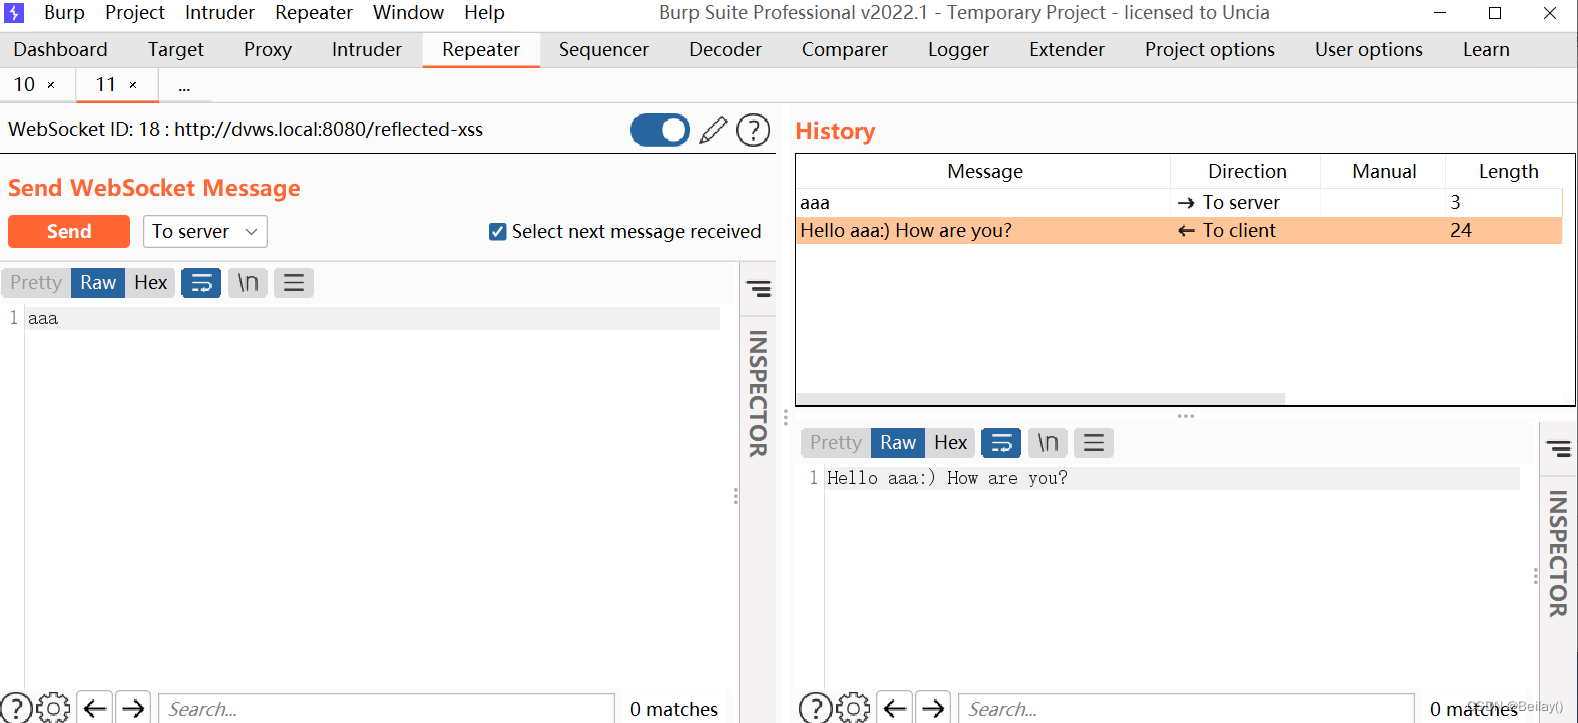The width and height of the screenshot is (1578, 723).
Task: Toggle word wrap in the message editor
Action: pos(201,283)
